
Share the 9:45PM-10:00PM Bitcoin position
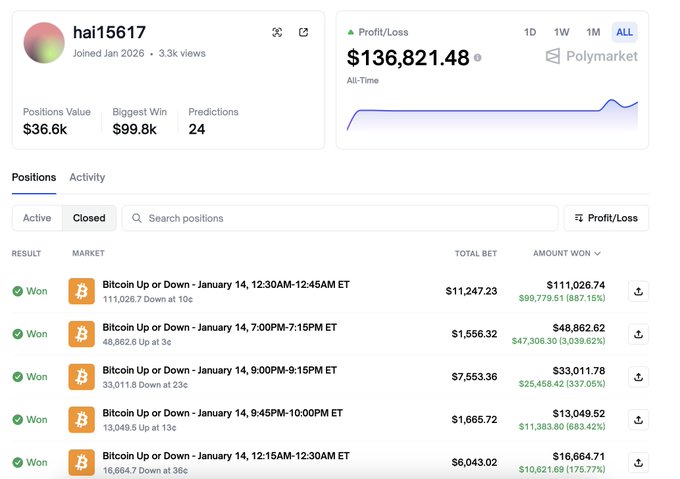point(638,420)
